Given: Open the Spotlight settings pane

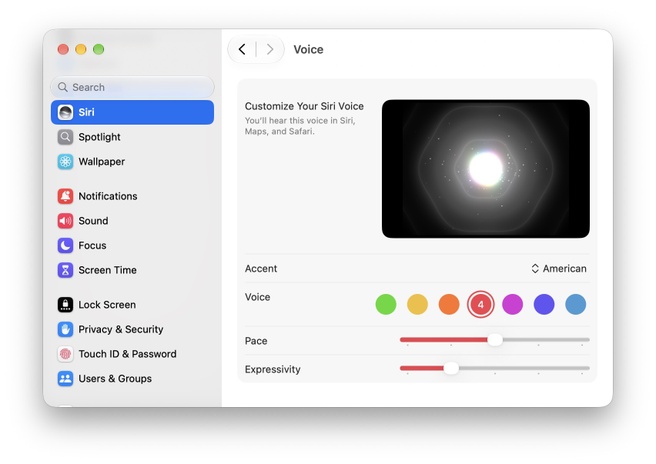Looking at the screenshot, I should point(132,137).
